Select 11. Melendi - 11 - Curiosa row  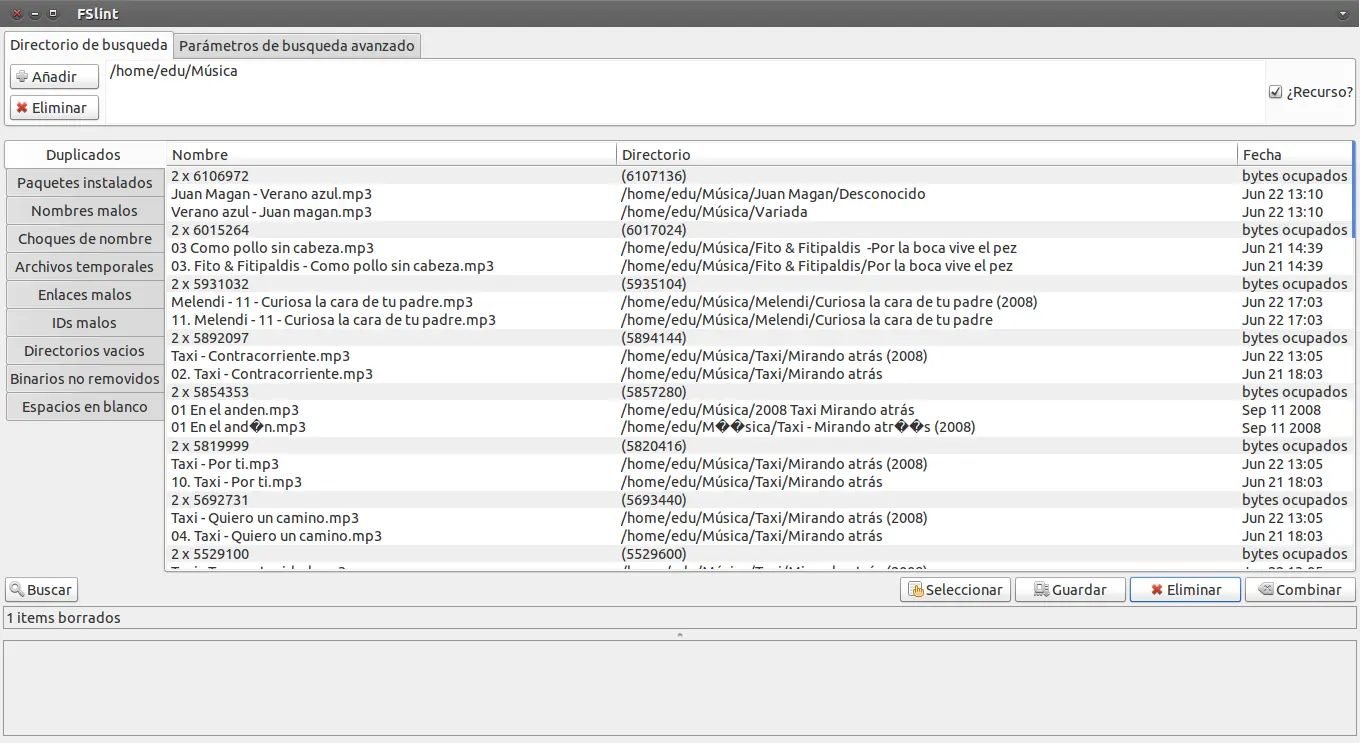tap(759, 320)
